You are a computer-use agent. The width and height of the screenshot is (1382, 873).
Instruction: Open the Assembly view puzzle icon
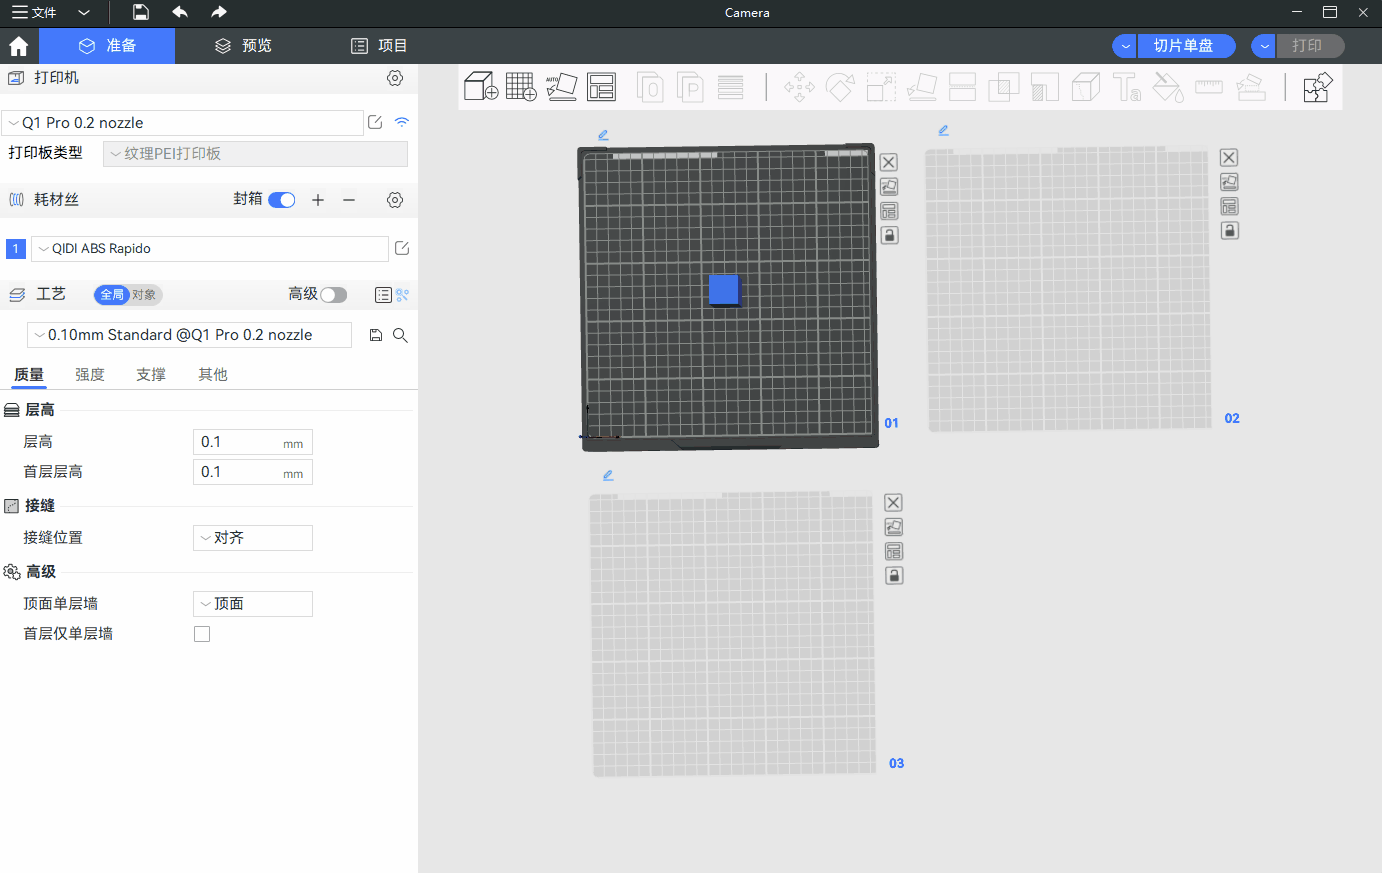[1317, 87]
